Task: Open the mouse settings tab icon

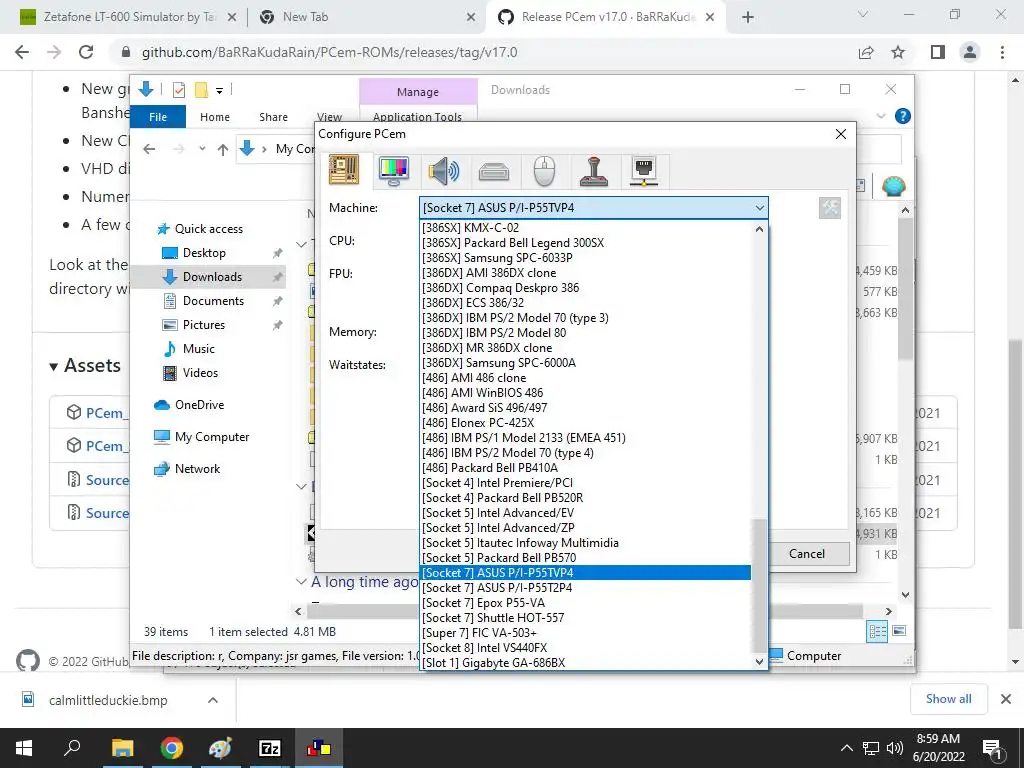Action: pyautogui.click(x=544, y=171)
